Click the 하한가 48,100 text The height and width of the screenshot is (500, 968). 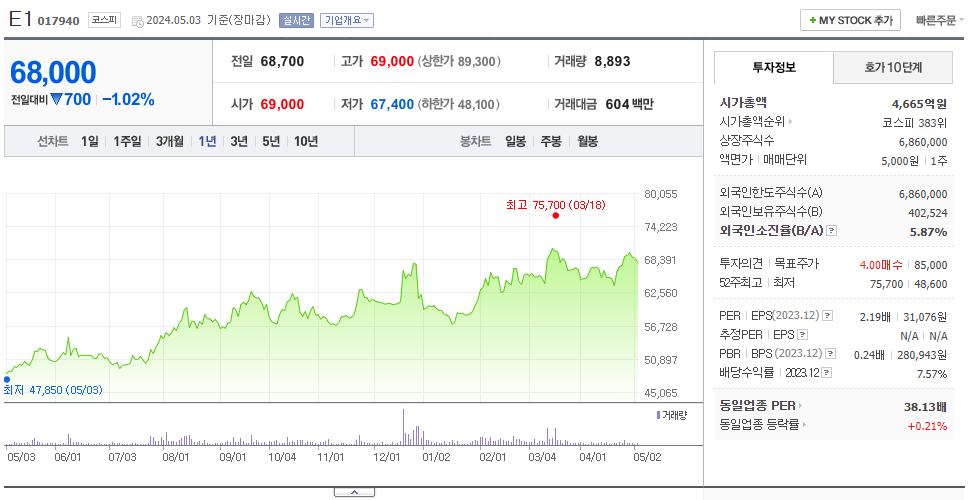point(459,104)
